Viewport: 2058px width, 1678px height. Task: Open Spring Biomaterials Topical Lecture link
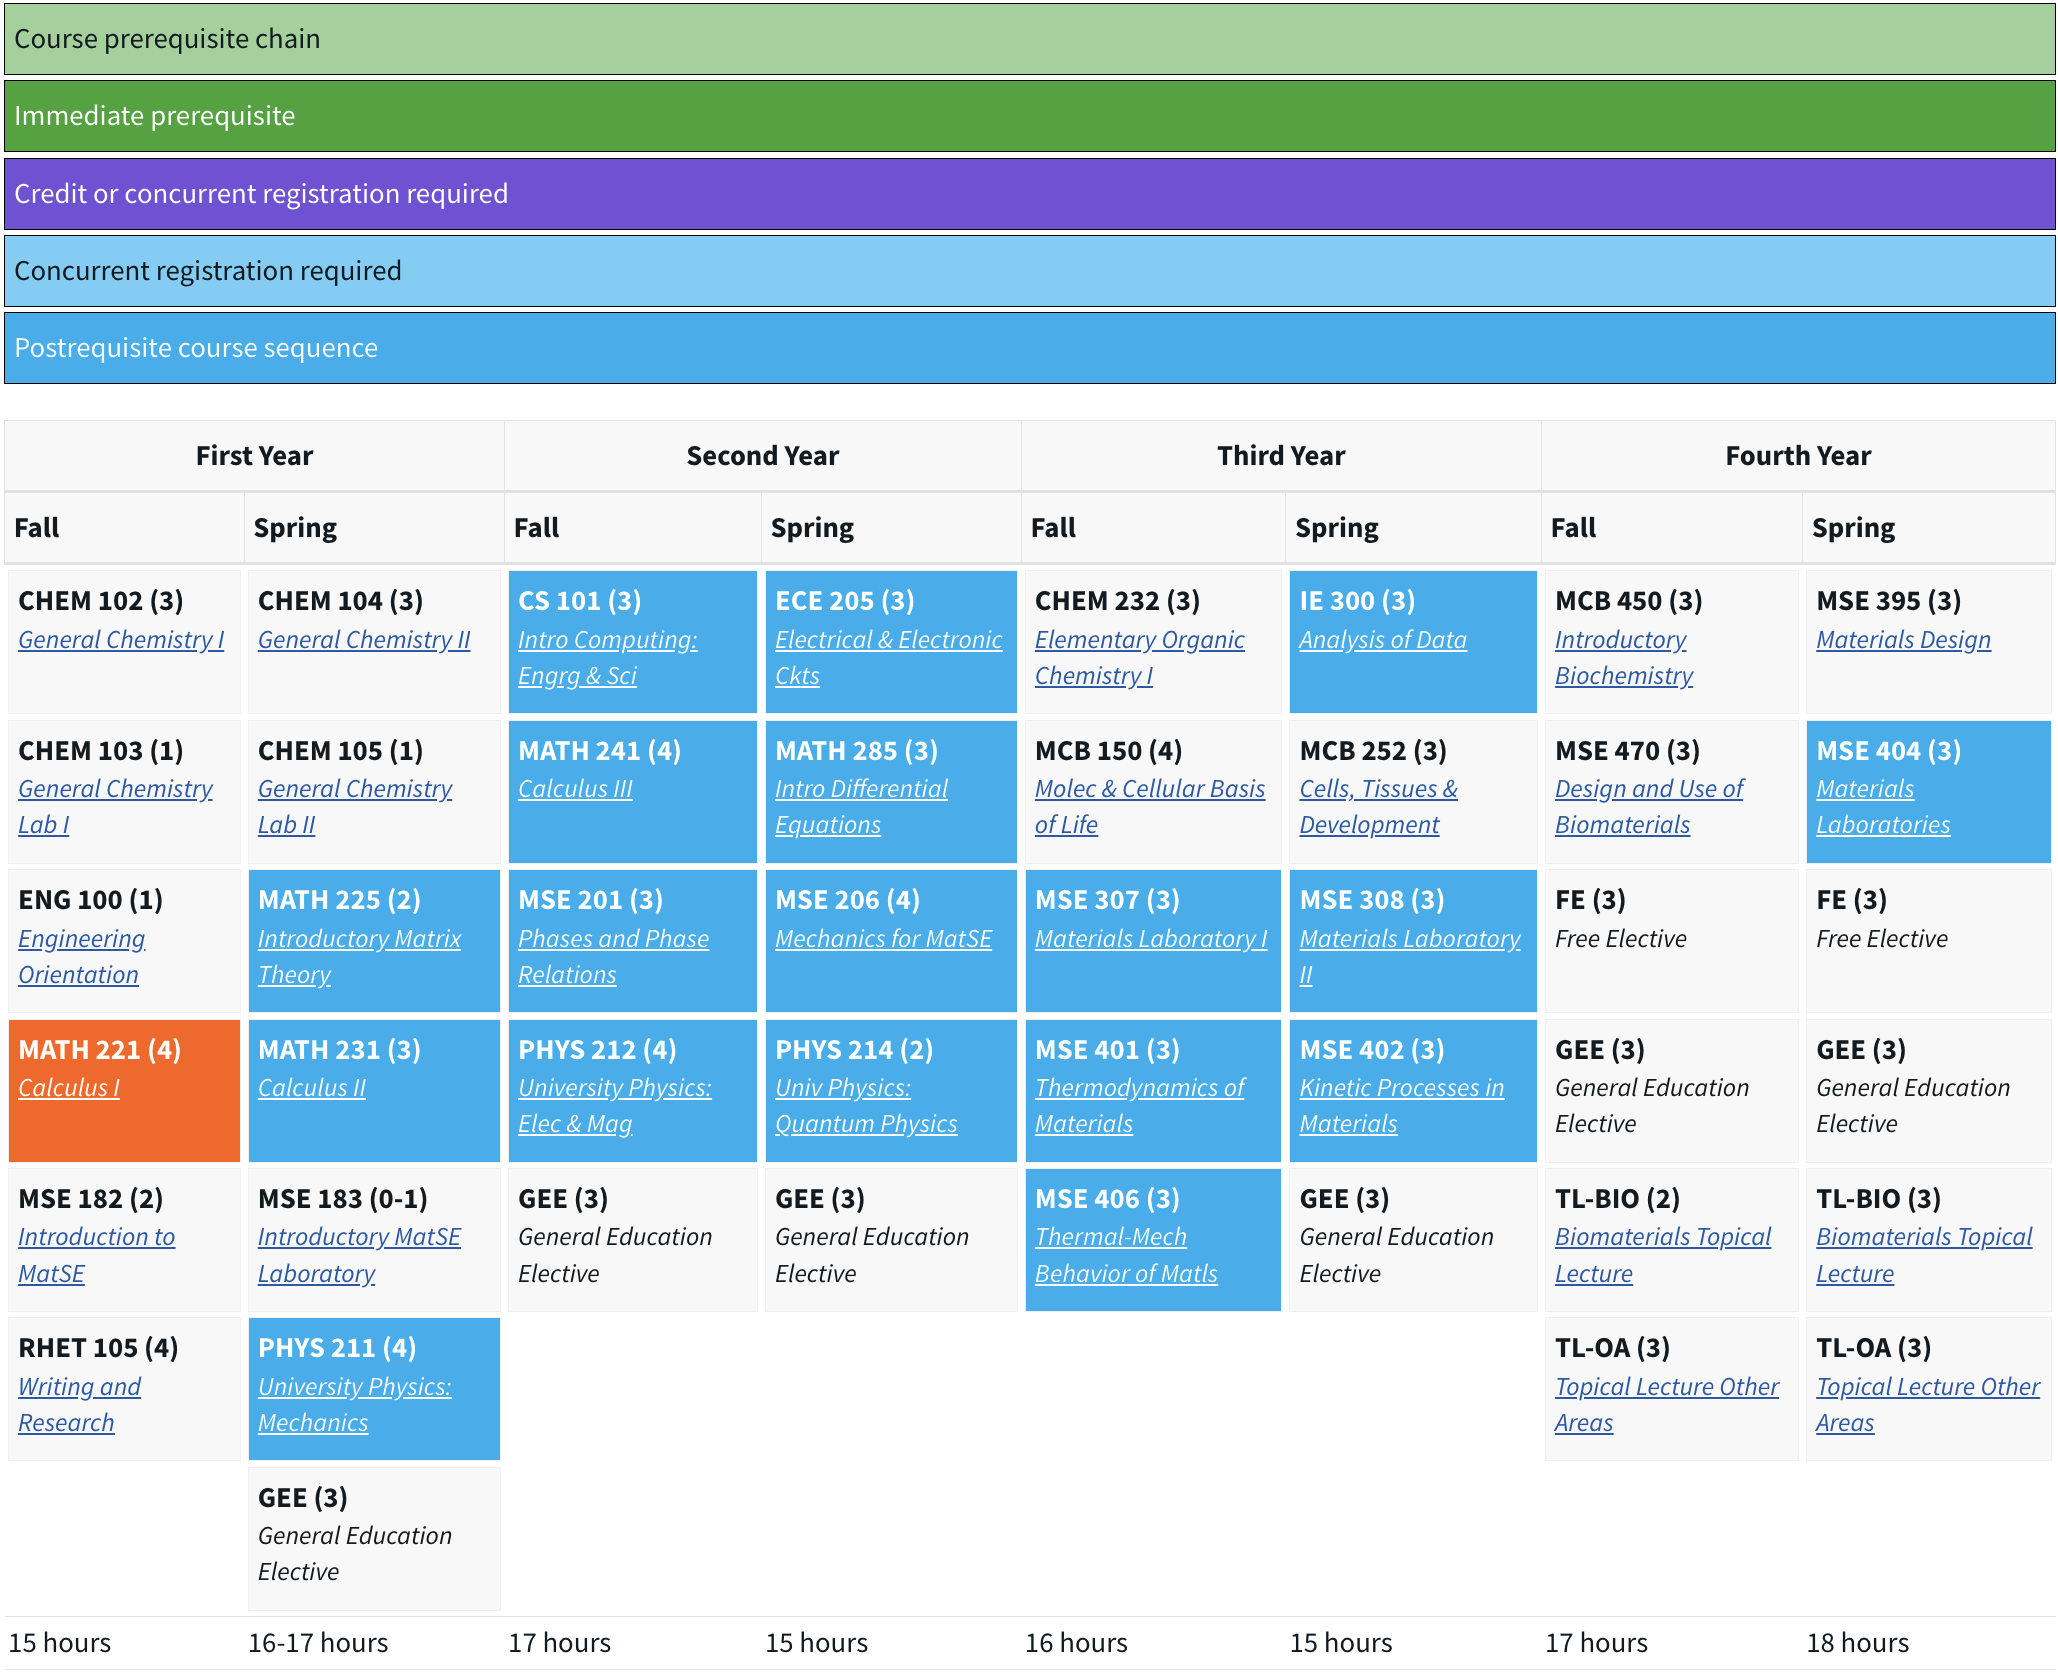(1924, 1255)
